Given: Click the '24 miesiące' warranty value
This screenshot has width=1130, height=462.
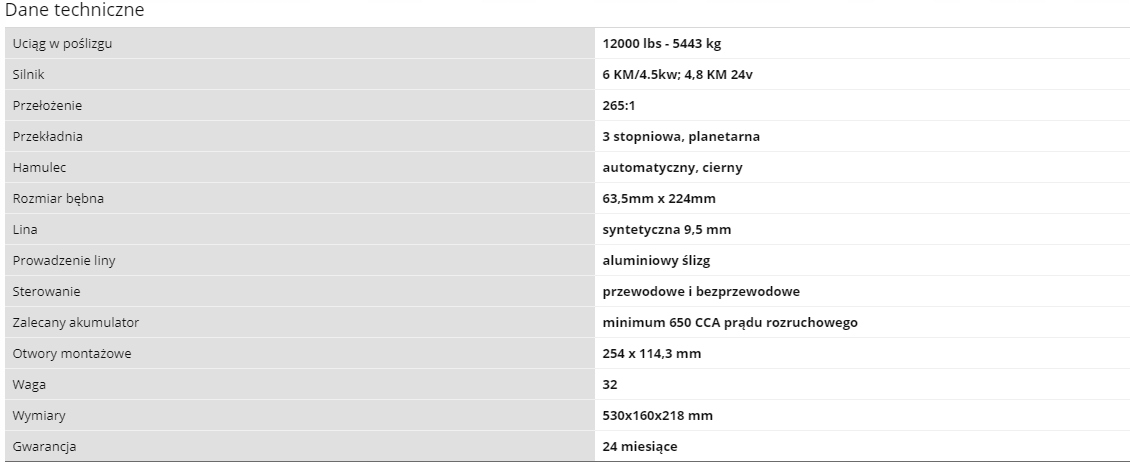Looking at the screenshot, I should click(639, 447).
